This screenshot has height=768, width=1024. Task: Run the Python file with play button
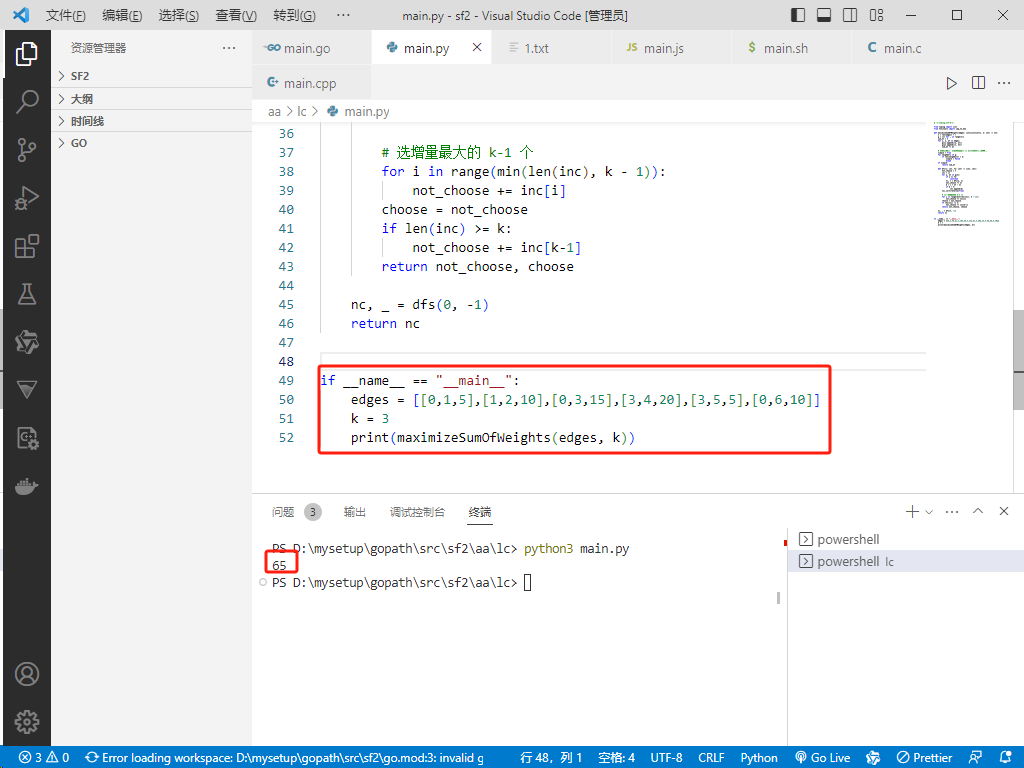pyautogui.click(x=952, y=83)
